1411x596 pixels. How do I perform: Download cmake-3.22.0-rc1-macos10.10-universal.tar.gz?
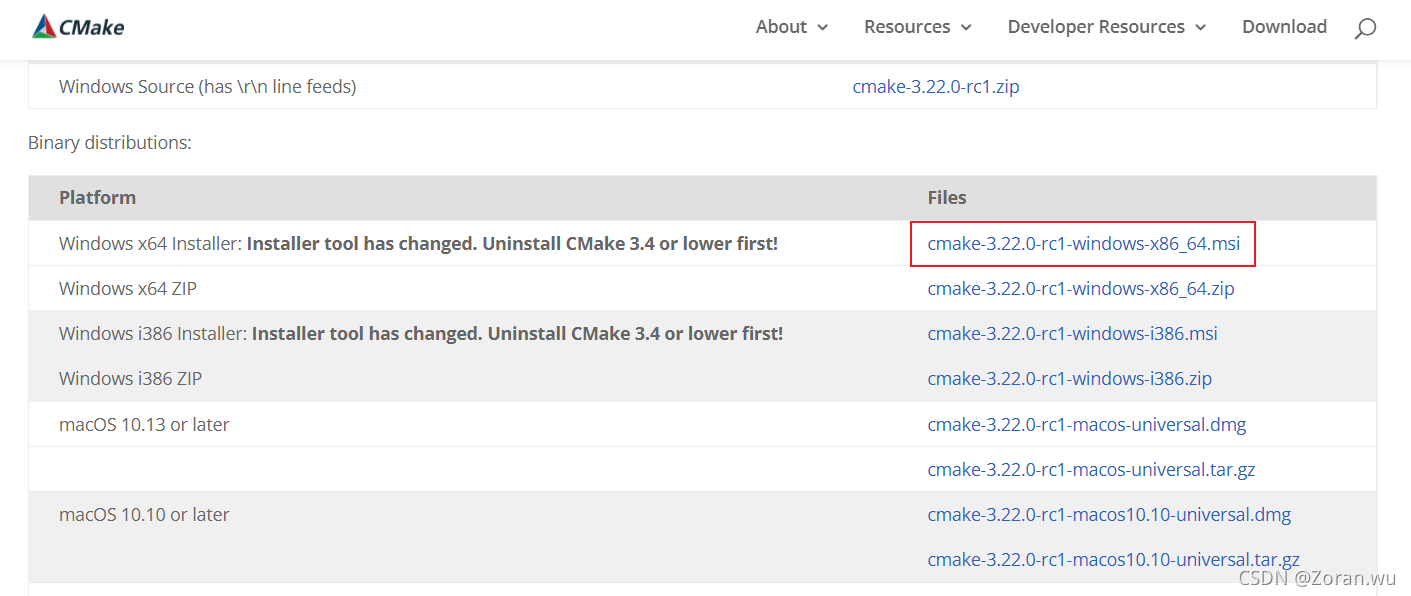point(1114,560)
